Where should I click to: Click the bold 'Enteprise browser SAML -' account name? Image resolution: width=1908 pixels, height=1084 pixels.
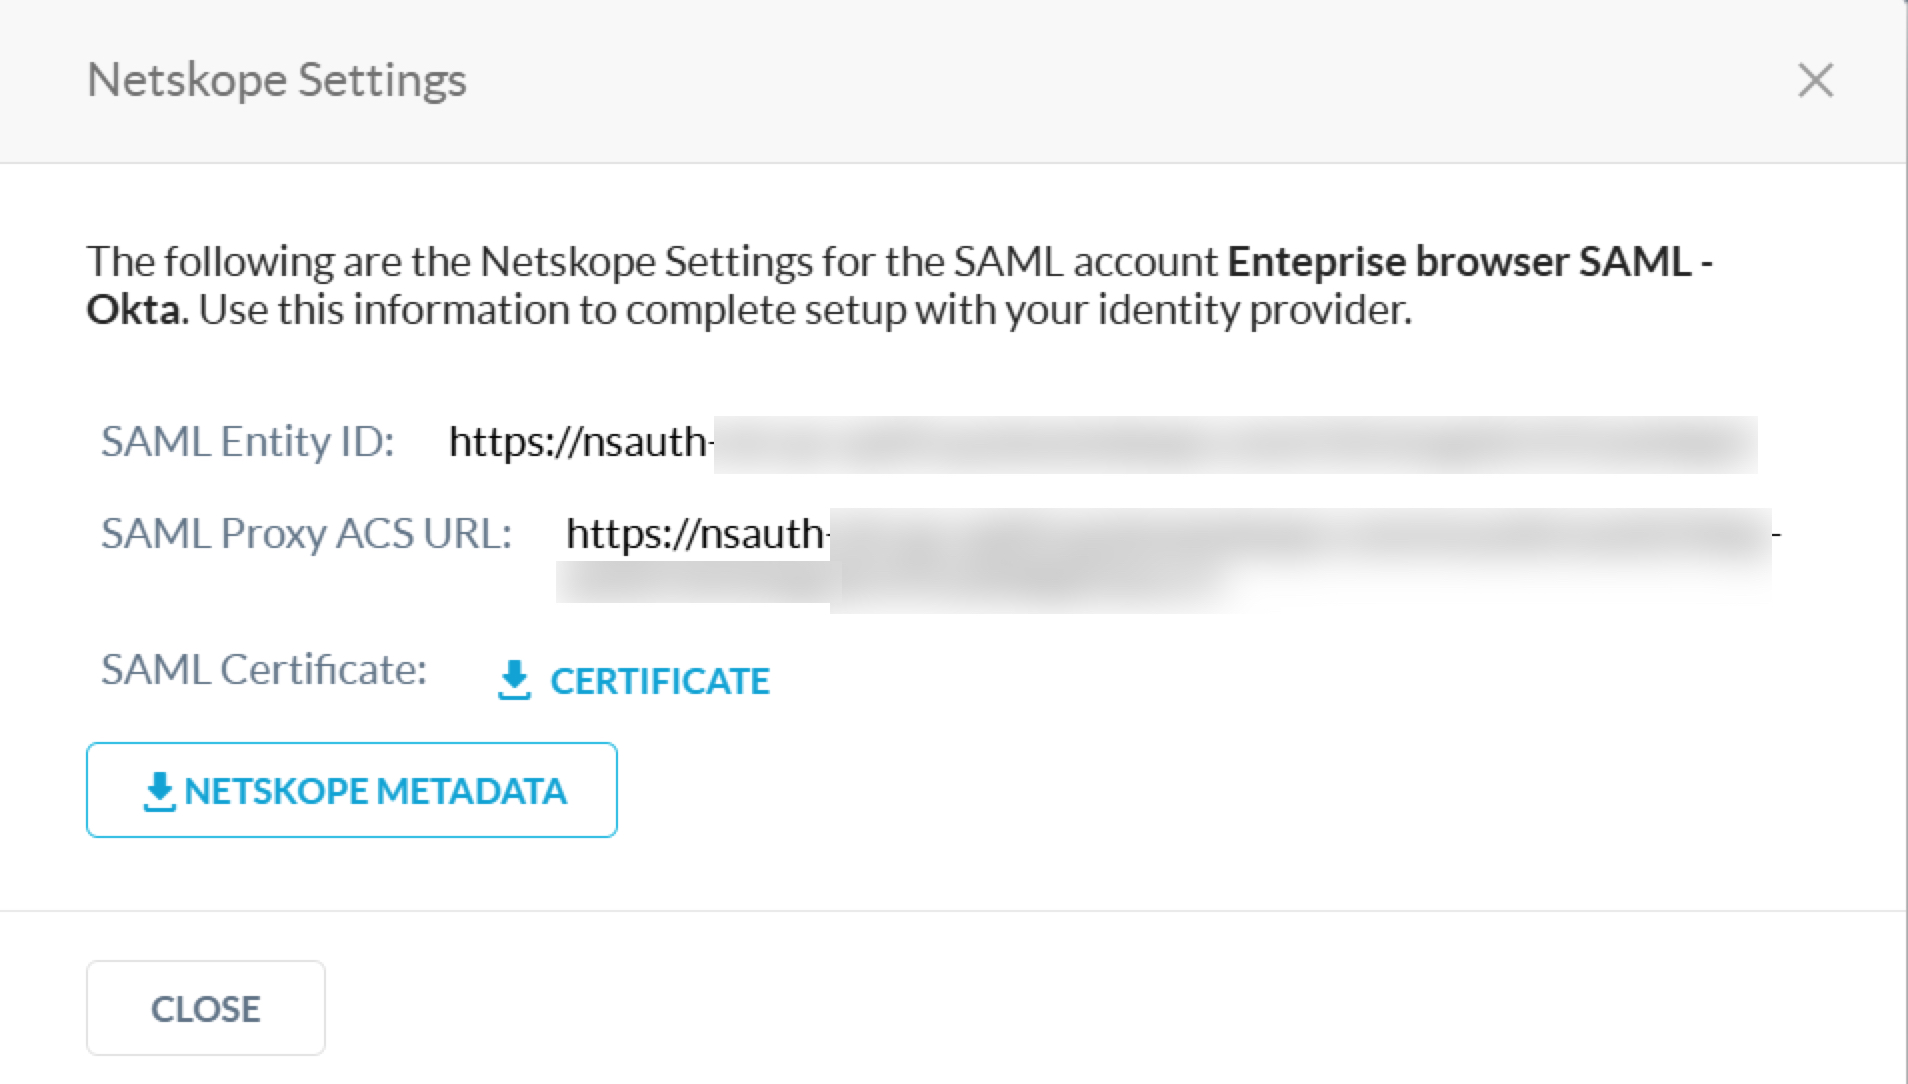click(1470, 261)
